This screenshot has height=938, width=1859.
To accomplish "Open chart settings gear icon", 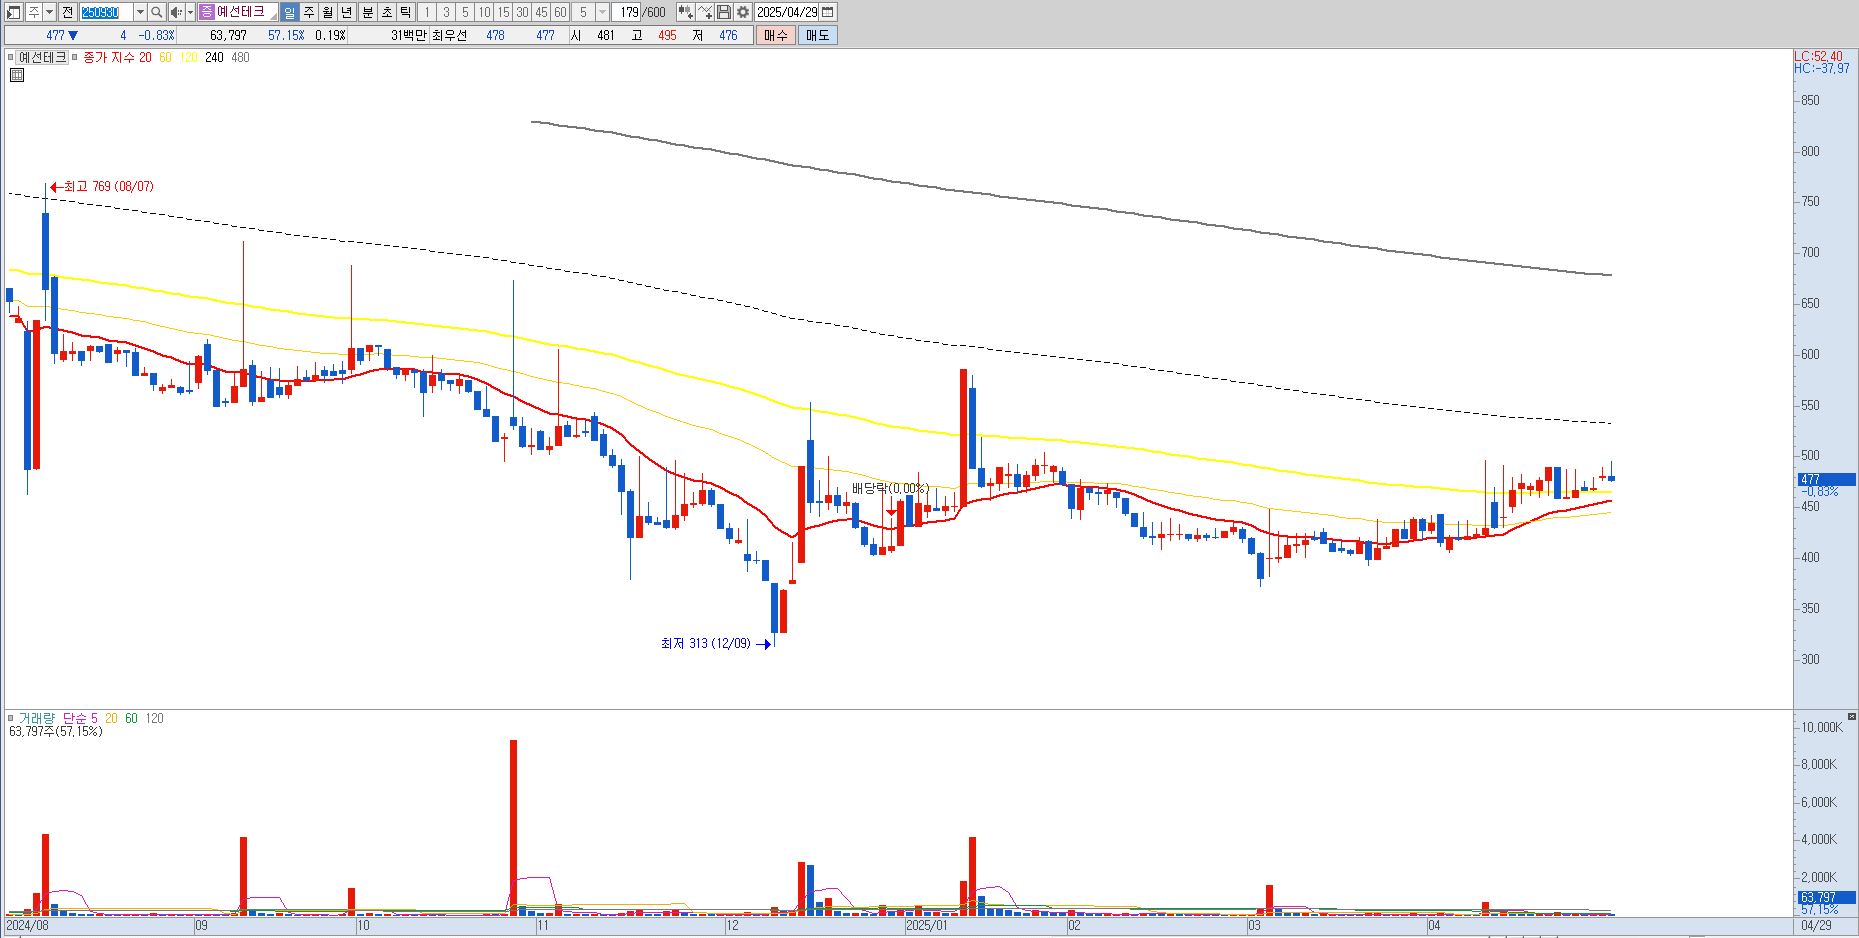I will tap(743, 12).
